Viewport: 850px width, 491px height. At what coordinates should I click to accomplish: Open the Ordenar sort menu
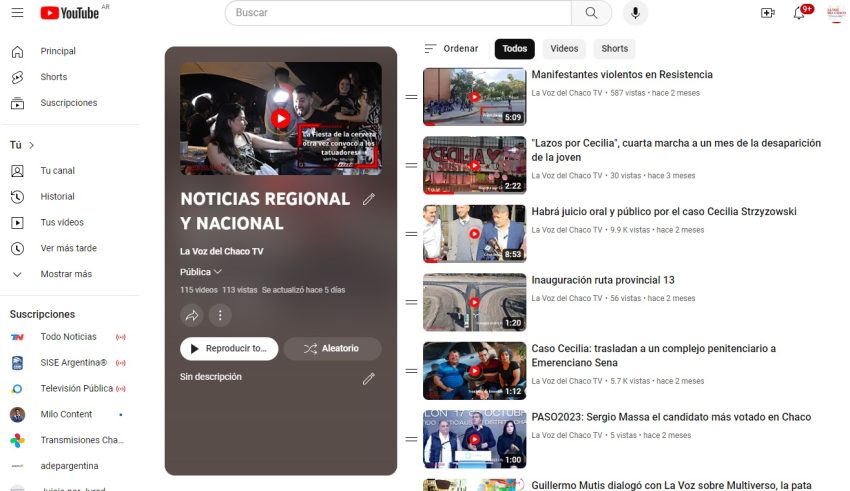coord(451,49)
